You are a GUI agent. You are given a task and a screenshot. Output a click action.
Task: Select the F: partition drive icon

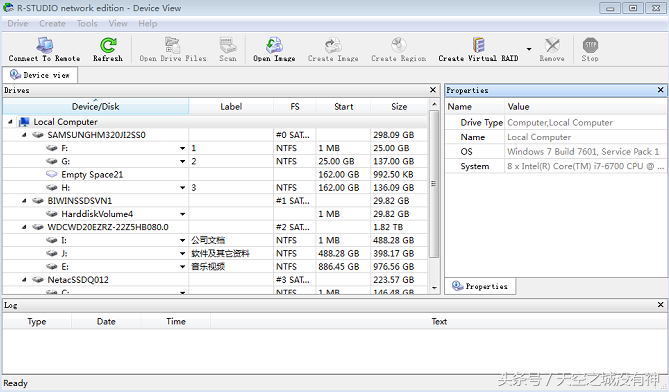point(52,148)
